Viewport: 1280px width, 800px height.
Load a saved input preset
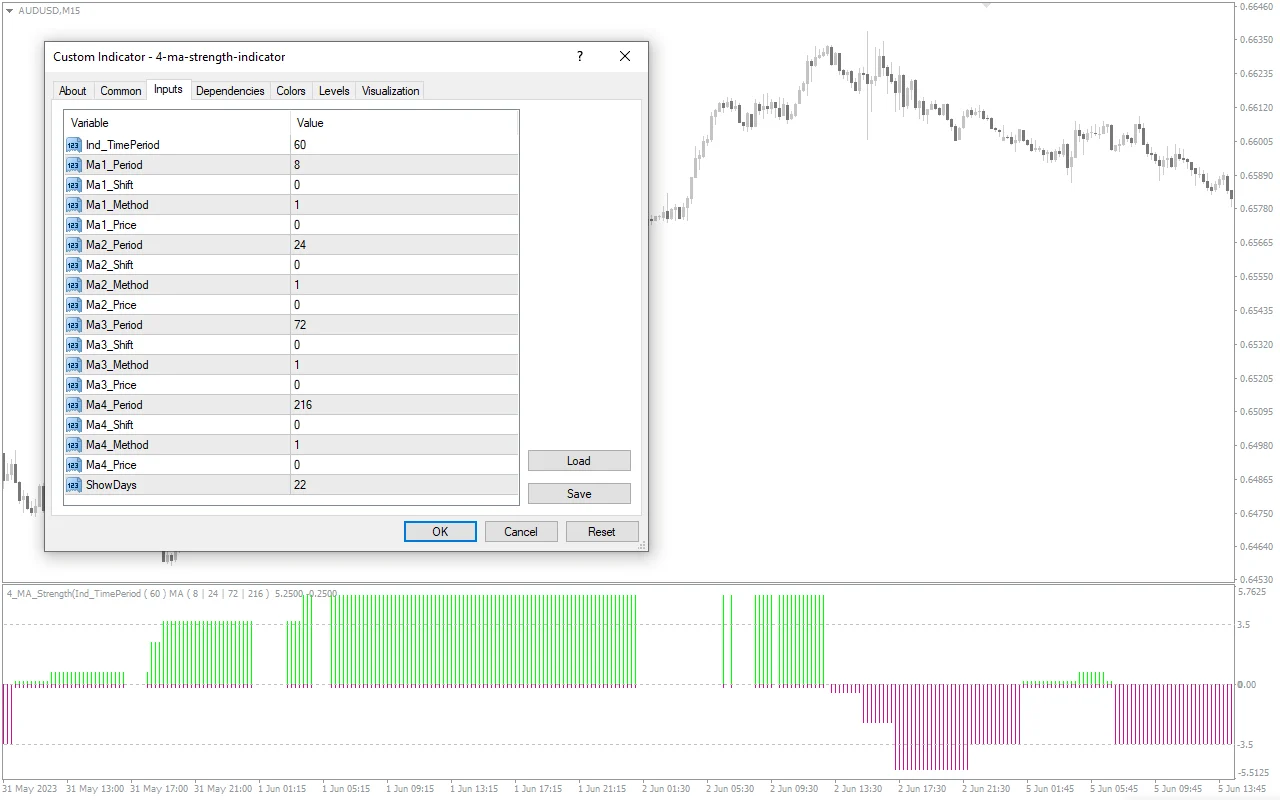(579, 460)
